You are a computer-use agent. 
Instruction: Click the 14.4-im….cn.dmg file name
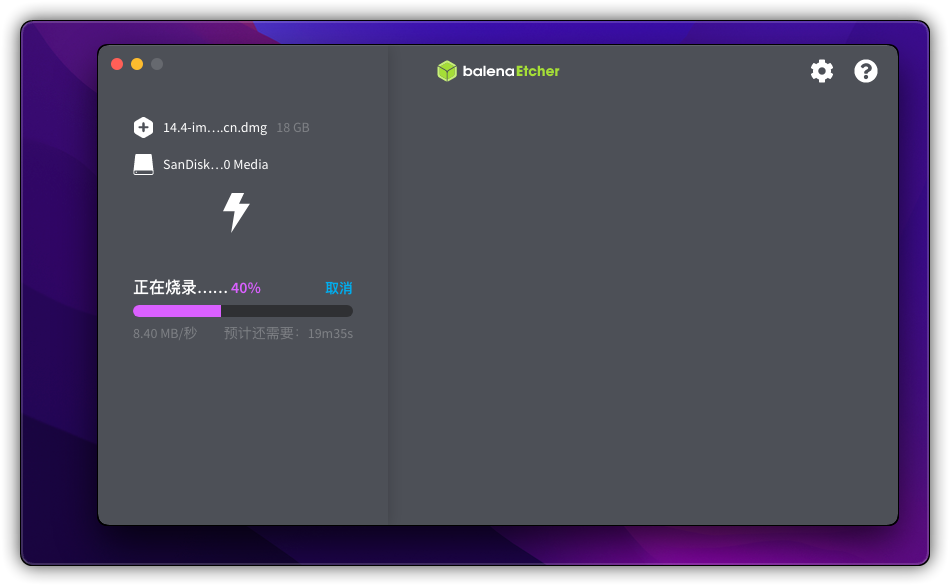coord(215,128)
